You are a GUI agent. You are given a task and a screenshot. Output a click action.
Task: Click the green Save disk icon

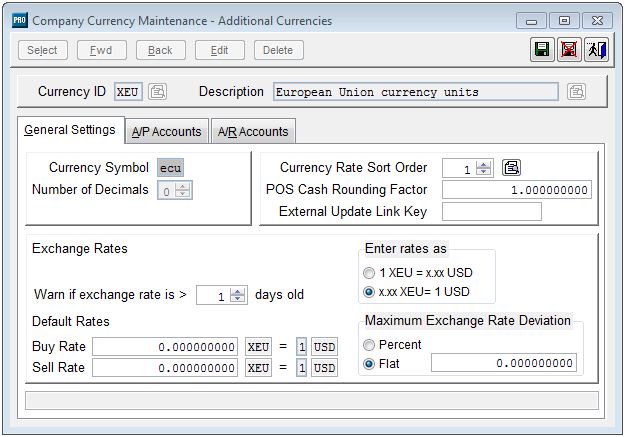click(542, 50)
